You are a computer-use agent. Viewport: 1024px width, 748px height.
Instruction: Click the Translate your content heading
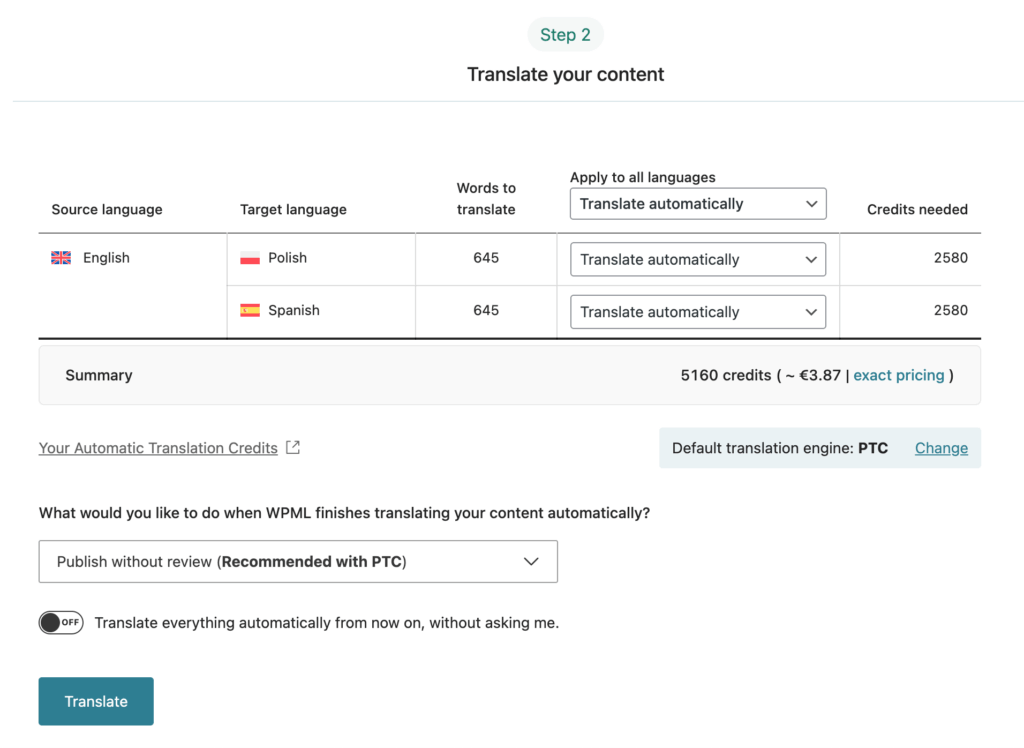tap(565, 74)
